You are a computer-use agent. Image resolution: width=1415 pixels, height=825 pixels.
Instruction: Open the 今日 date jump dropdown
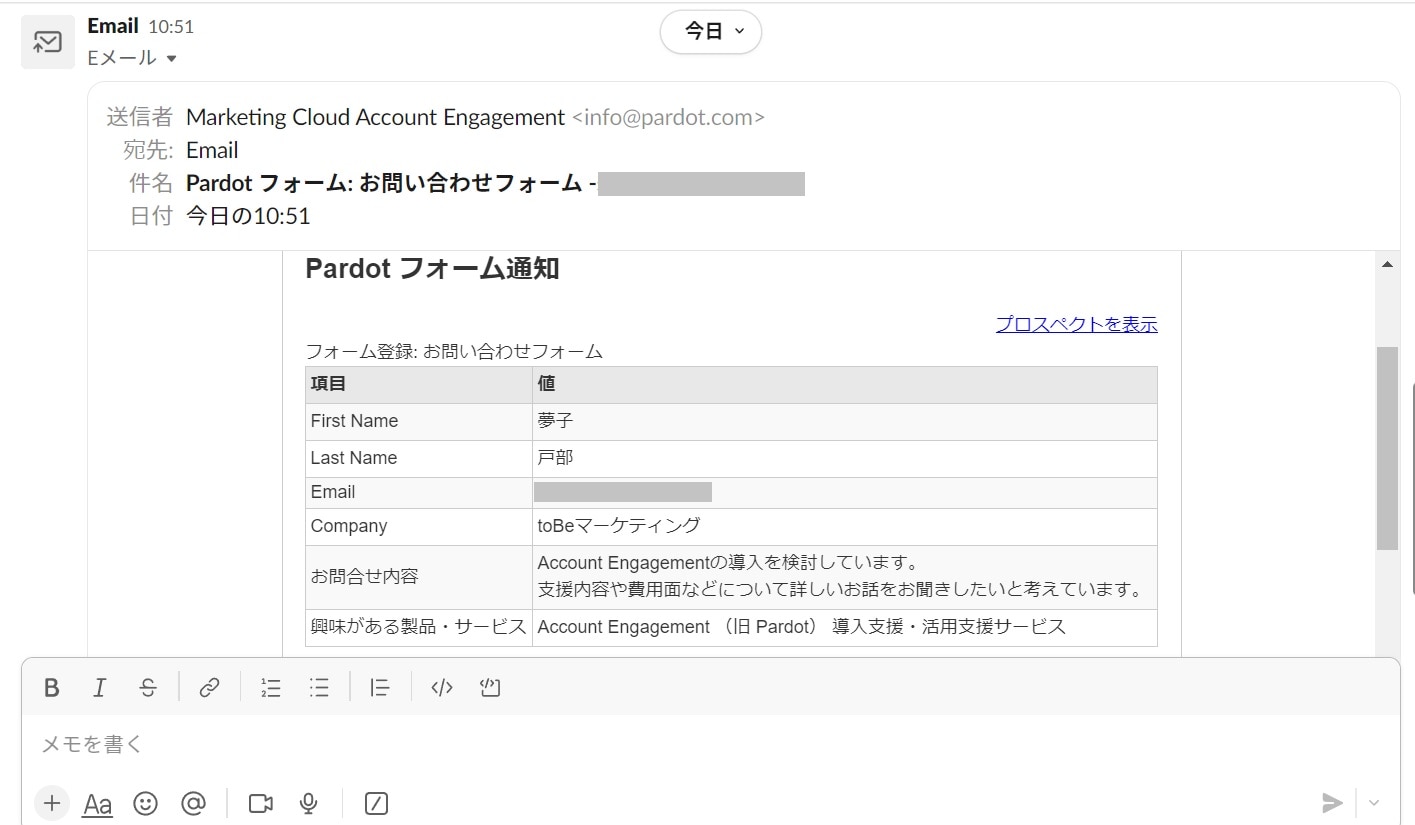(x=711, y=32)
